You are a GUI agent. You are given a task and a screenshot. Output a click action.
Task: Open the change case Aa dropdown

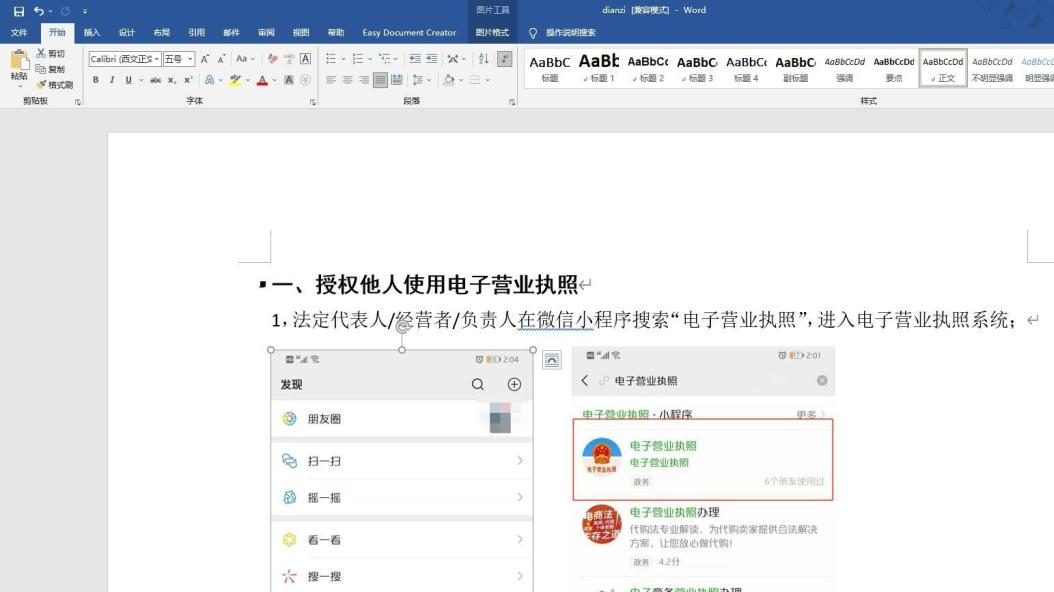pos(245,59)
